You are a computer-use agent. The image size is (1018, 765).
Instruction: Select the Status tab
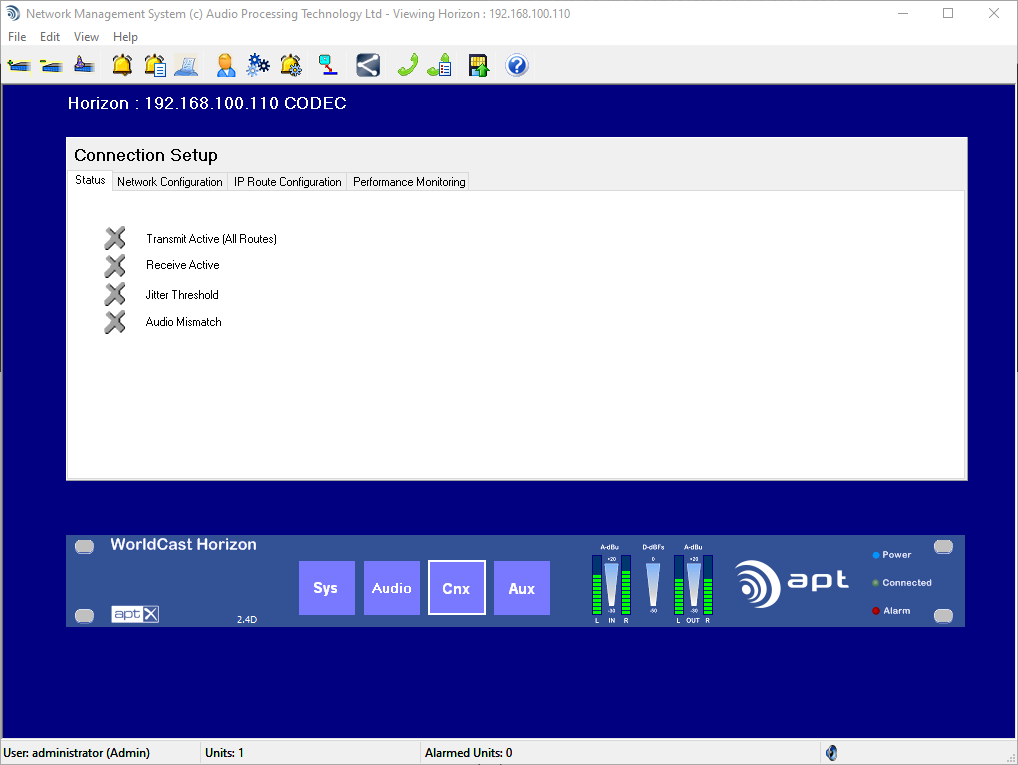point(90,181)
